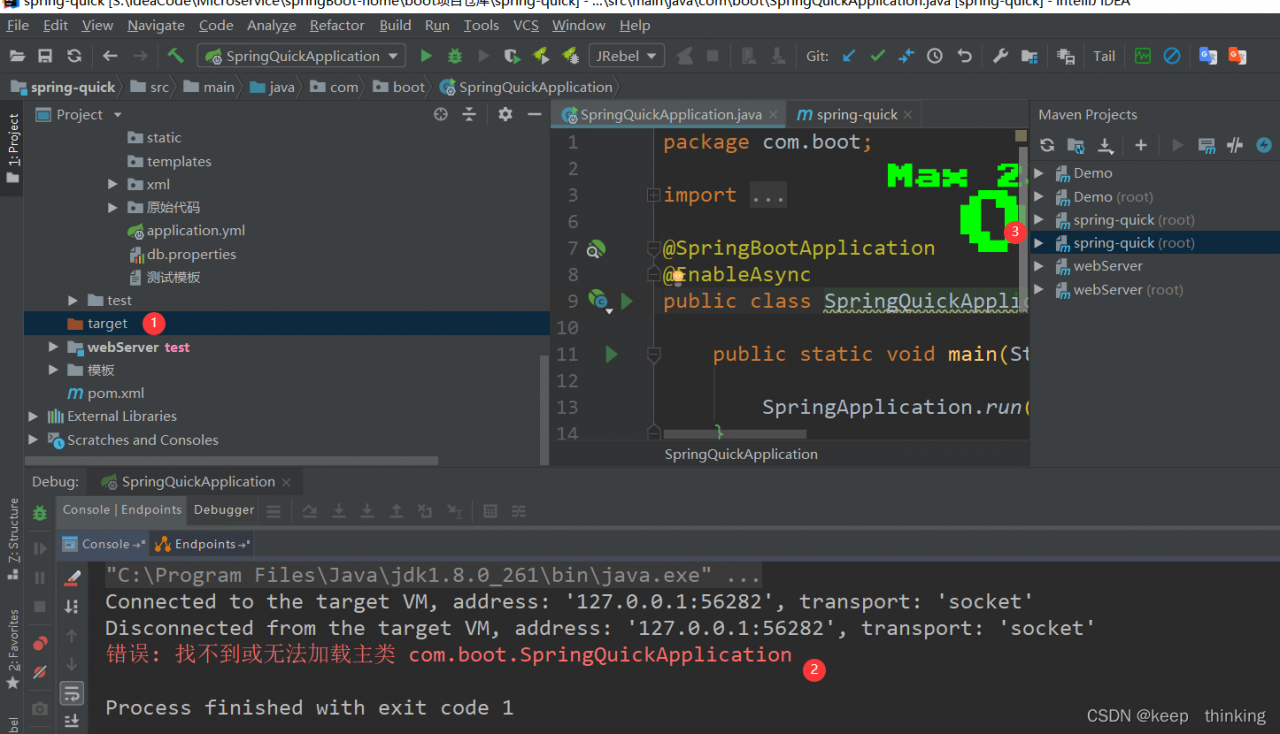Image resolution: width=1280 pixels, height=734 pixels.
Task: Click the Build project hammer icon
Action: coord(175,56)
